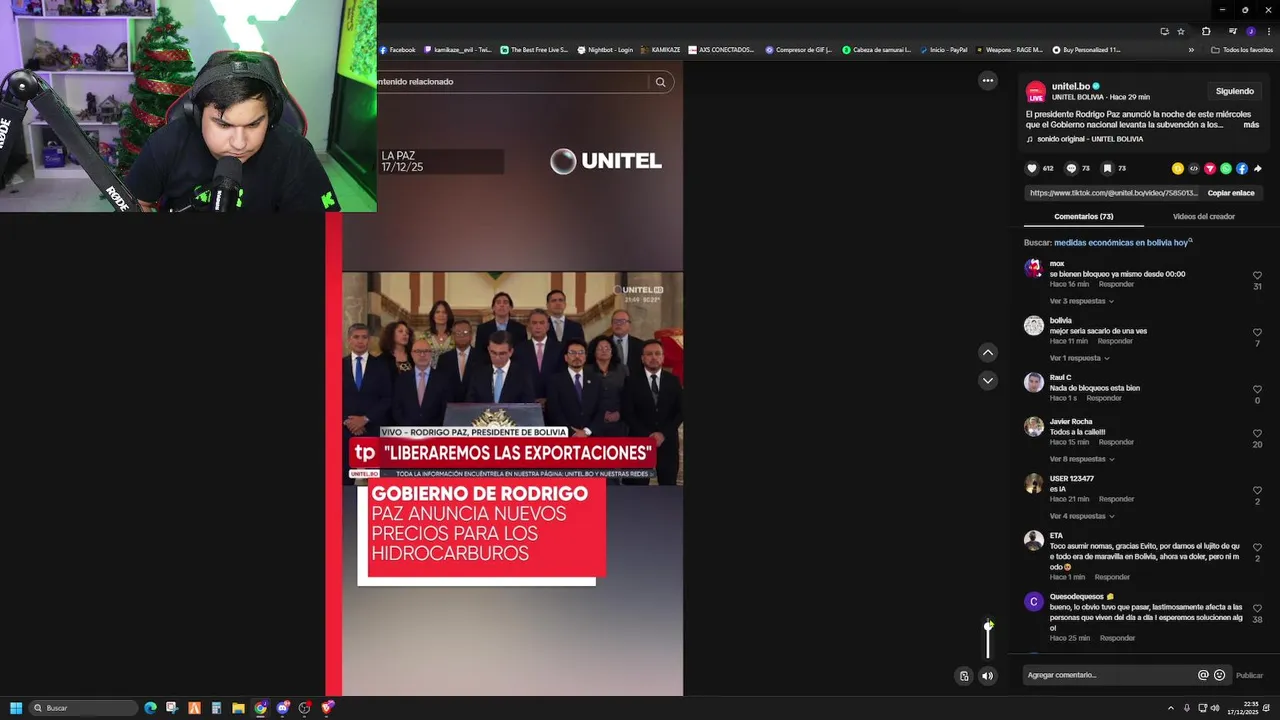The height and width of the screenshot is (720, 1280).
Task: Open the three-dots video options menu
Action: [x=988, y=81]
